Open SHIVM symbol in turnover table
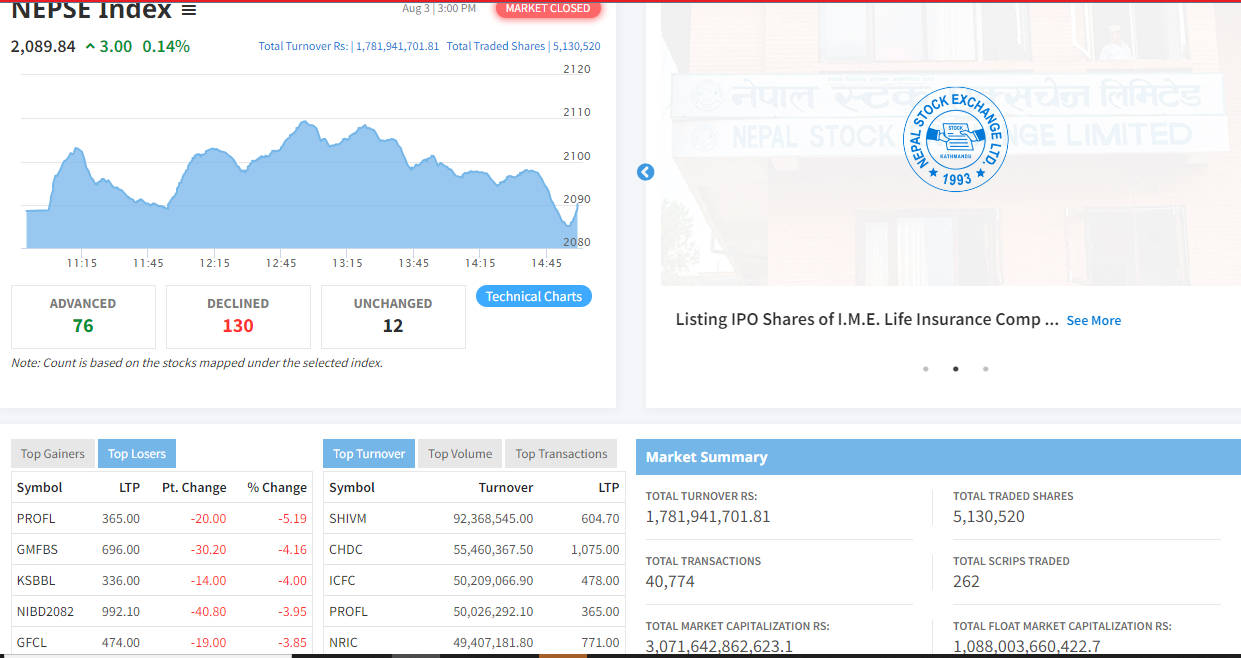Image resolution: width=1241 pixels, height=658 pixels. (x=348, y=519)
